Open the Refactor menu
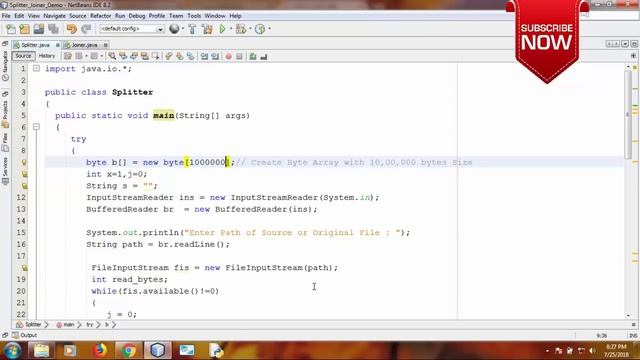This screenshot has width=640, height=360. pyautogui.click(x=100, y=16)
